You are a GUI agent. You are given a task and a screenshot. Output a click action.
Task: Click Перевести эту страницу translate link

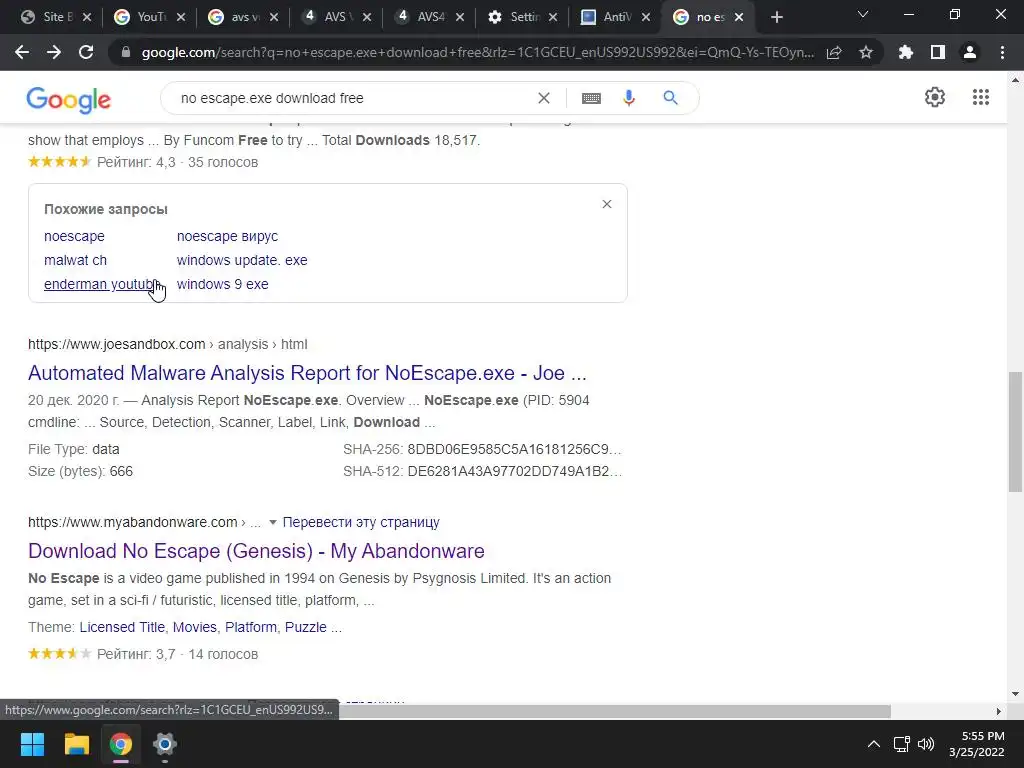click(360, 522)
